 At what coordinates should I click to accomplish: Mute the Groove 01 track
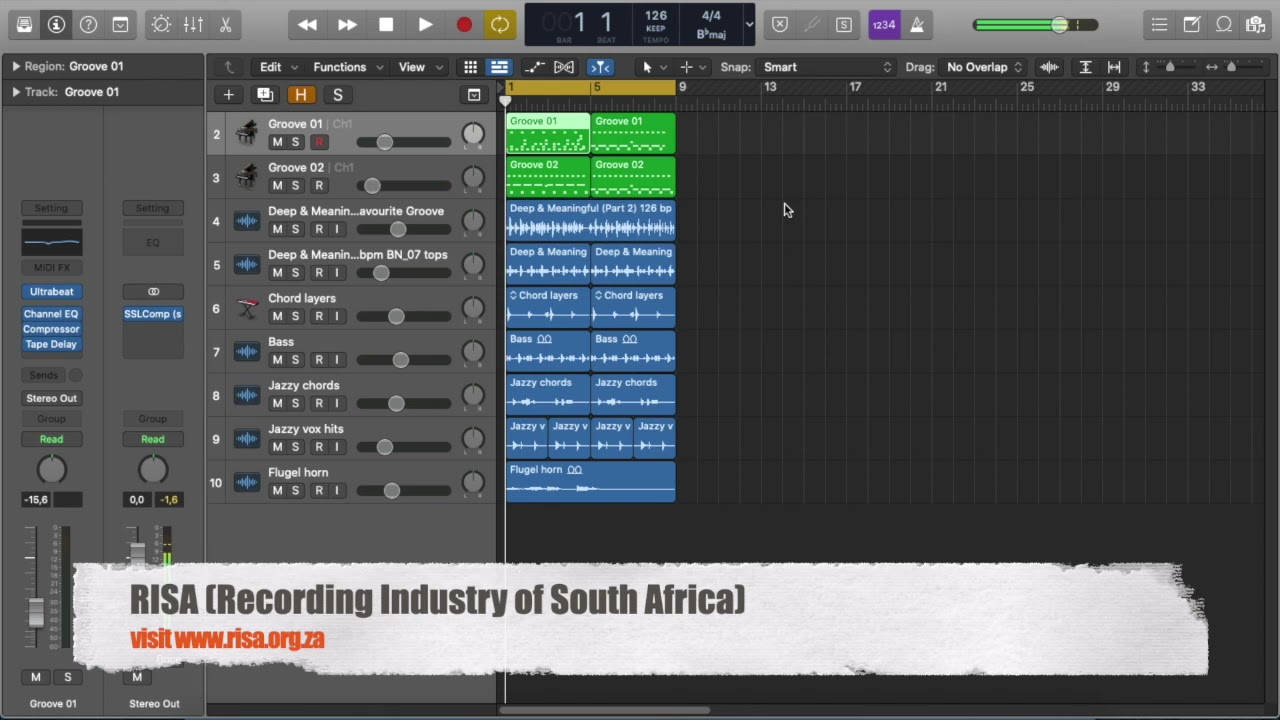277,142
